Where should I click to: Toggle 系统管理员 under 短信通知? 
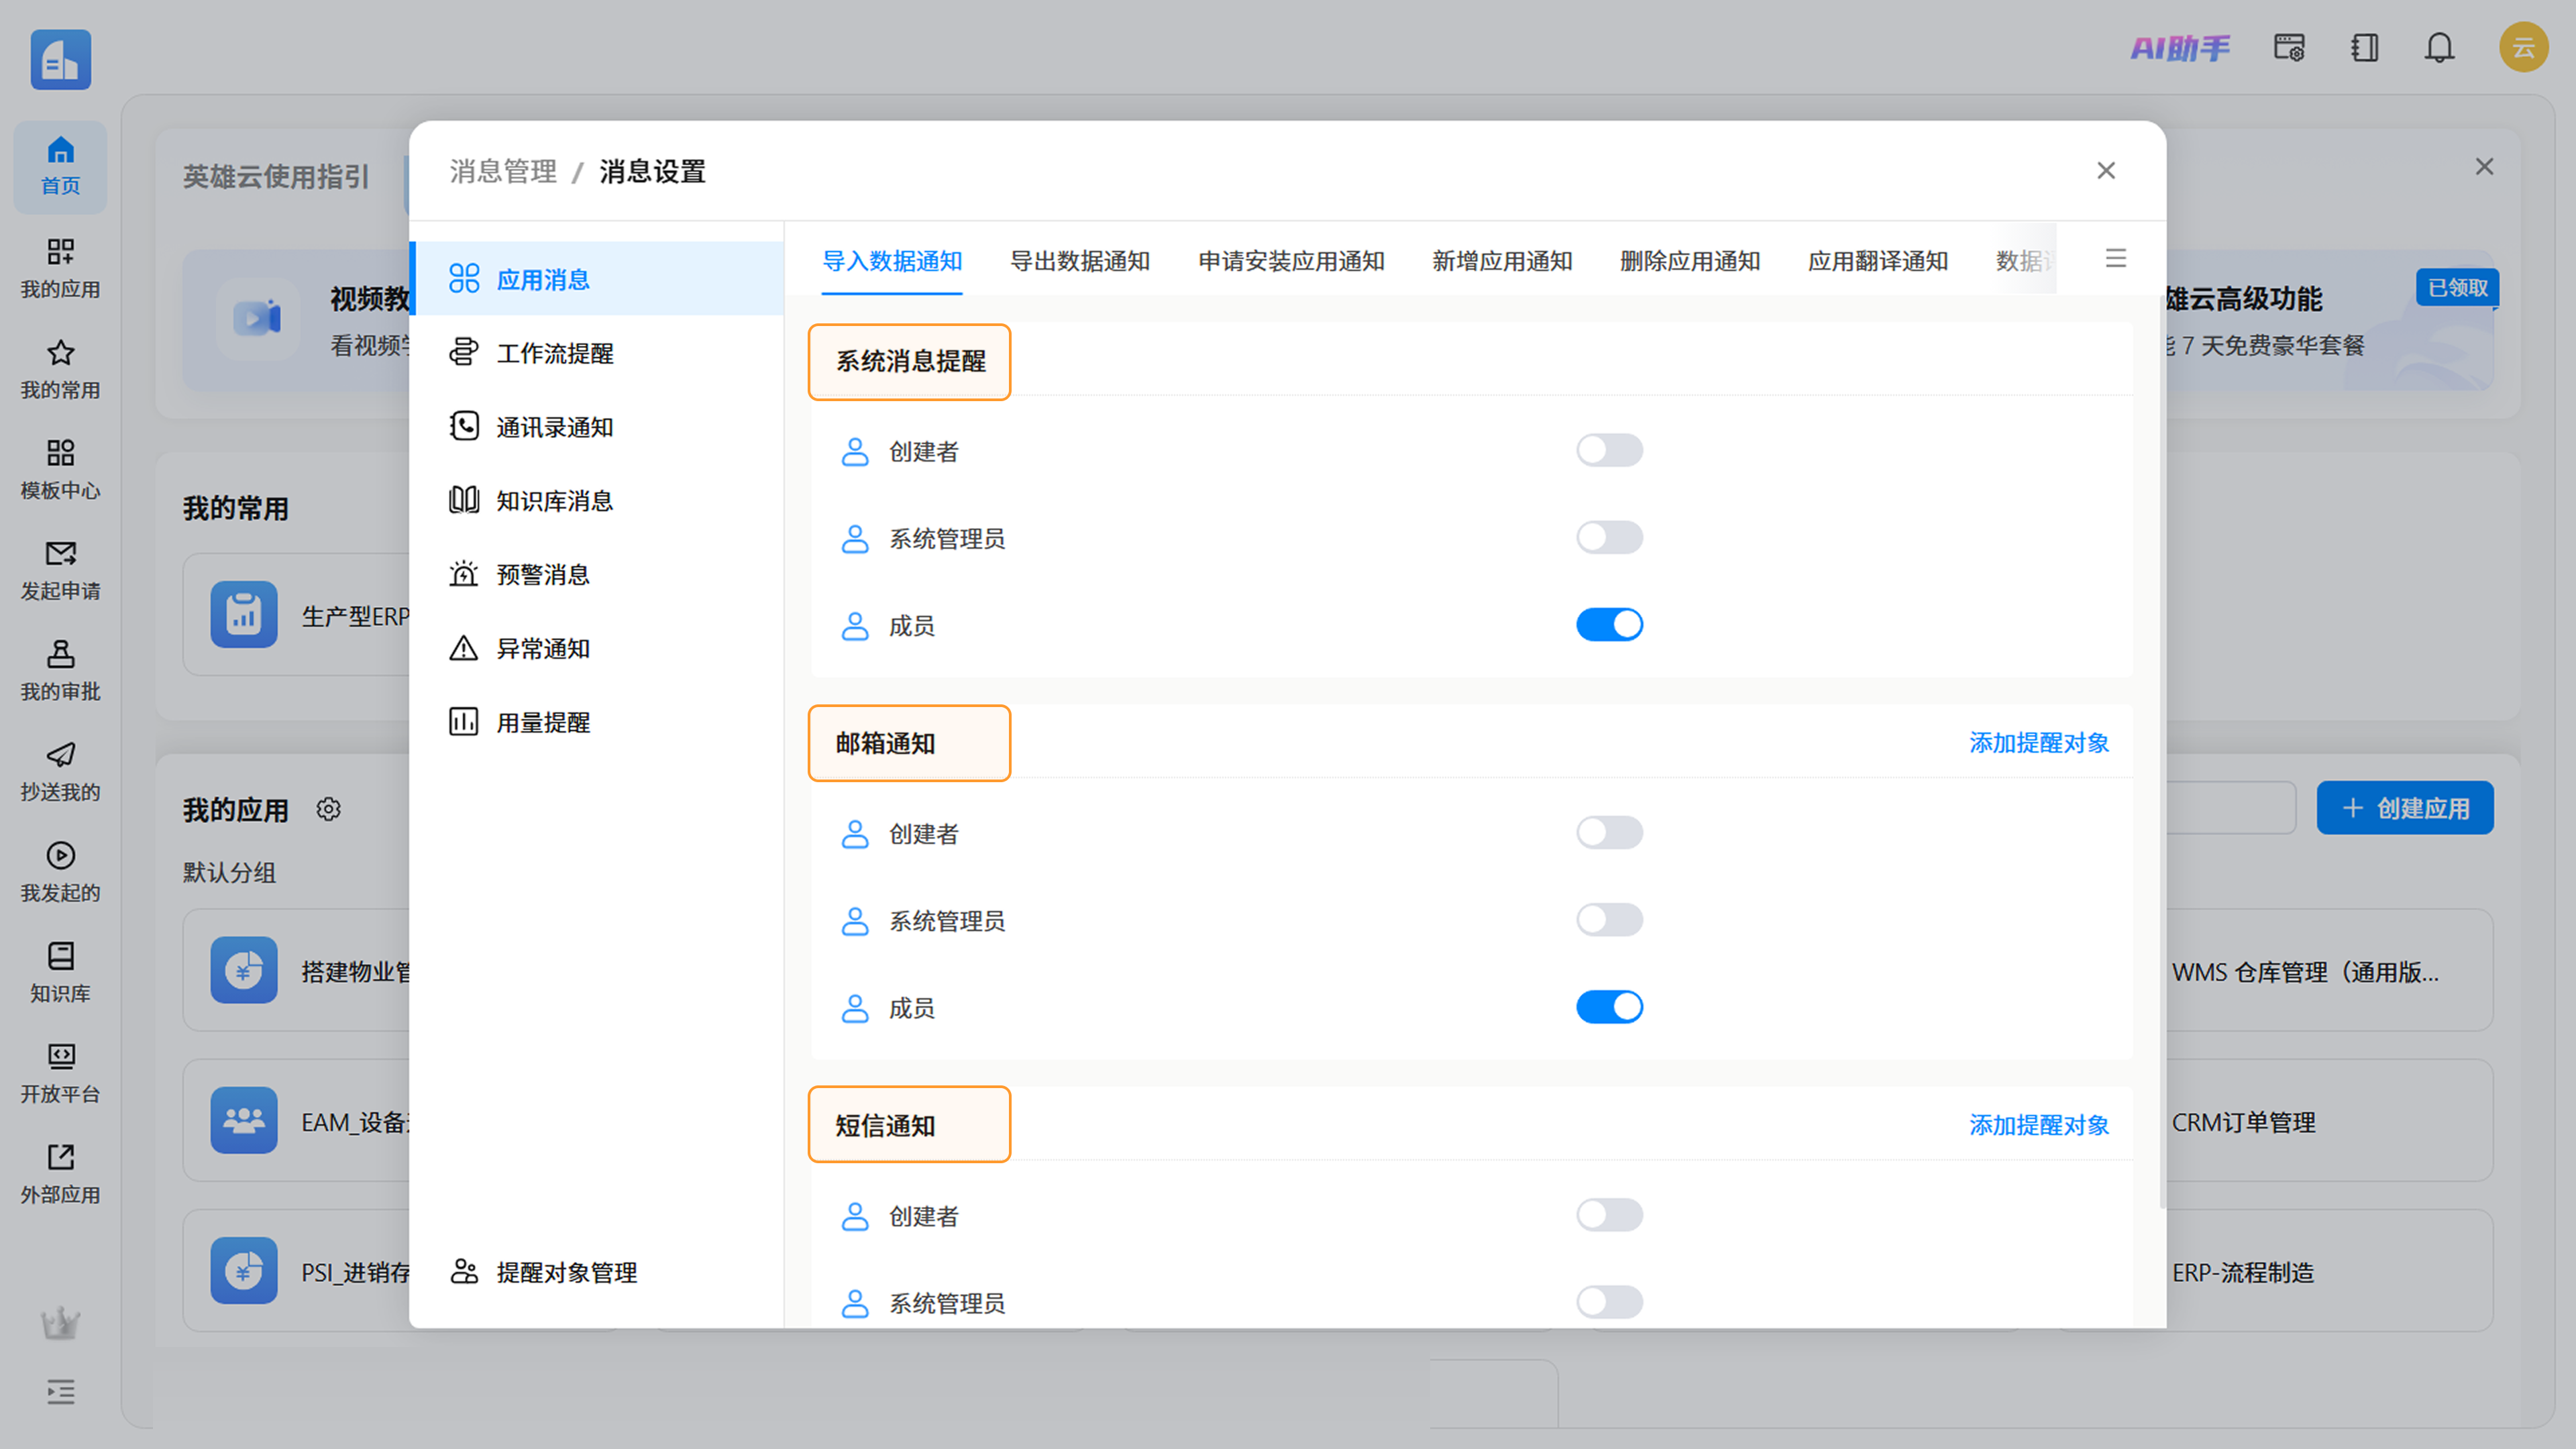coord(1609,1301)
